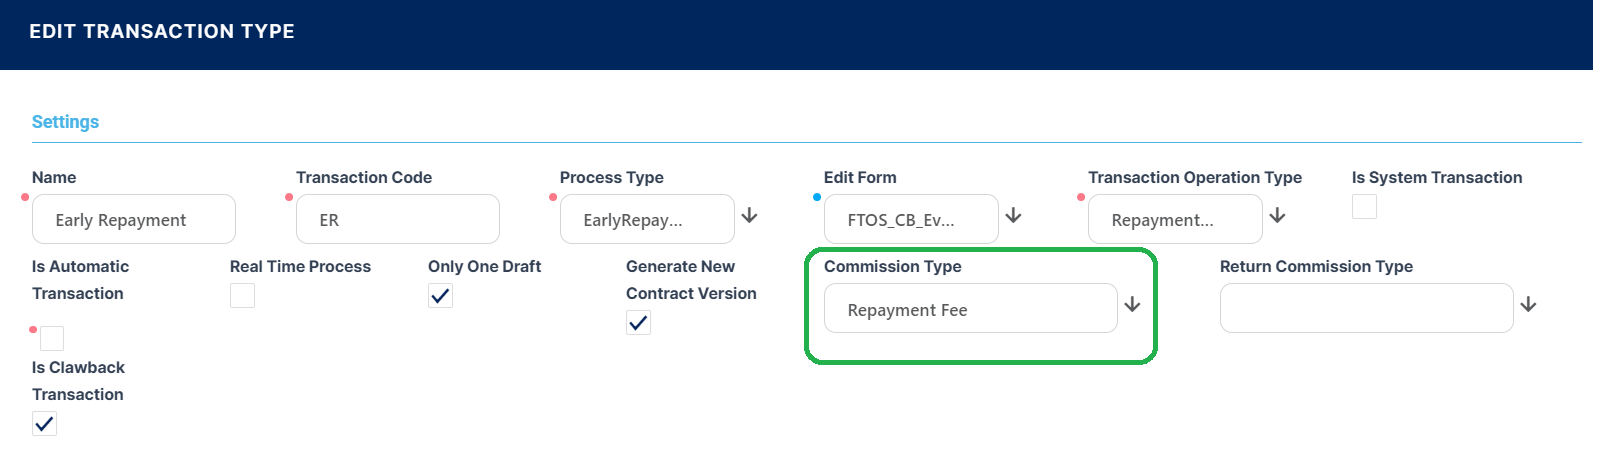Open the Process Type dropdown arrow
This screenshot has width=1598, height=455.
[749, 216]
